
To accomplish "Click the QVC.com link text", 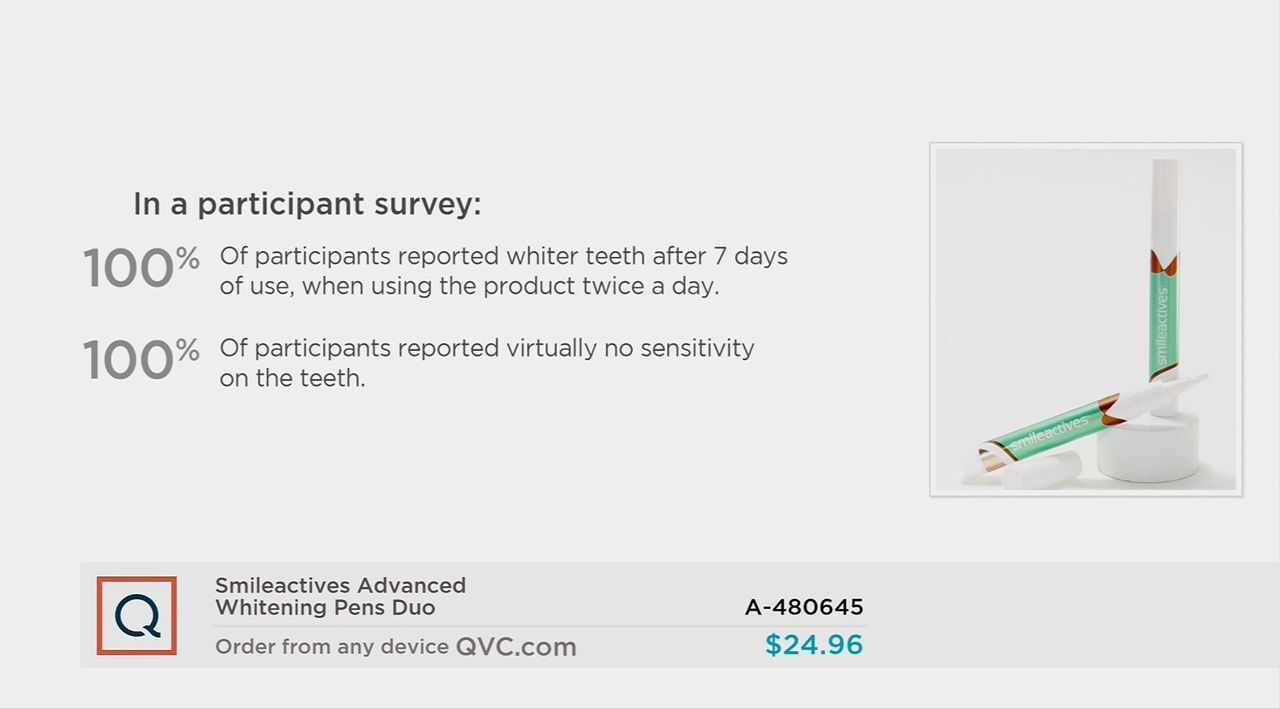I will [516, 647].
